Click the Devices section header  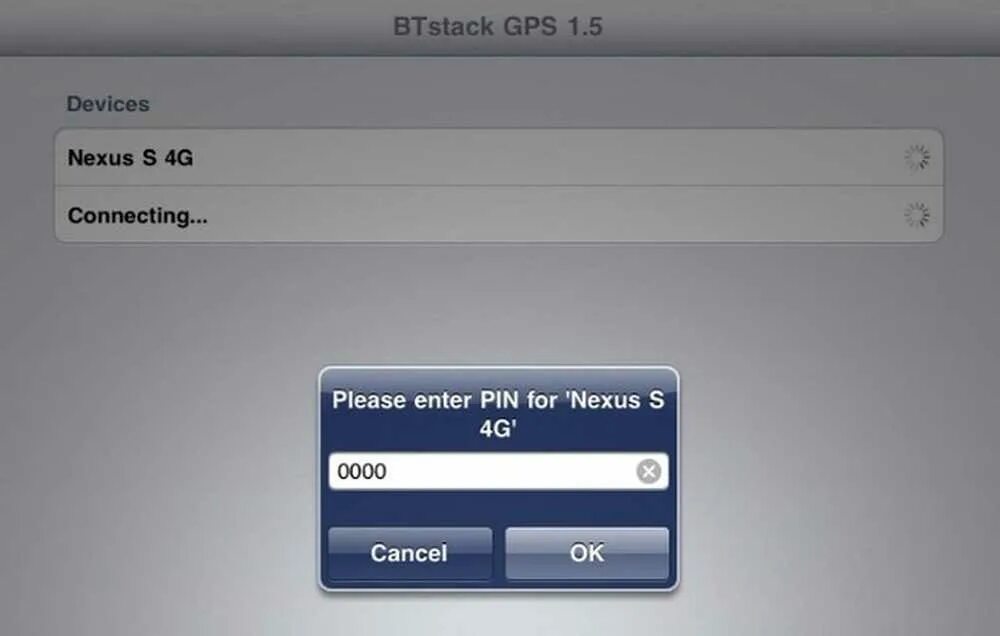pos(108,104)
